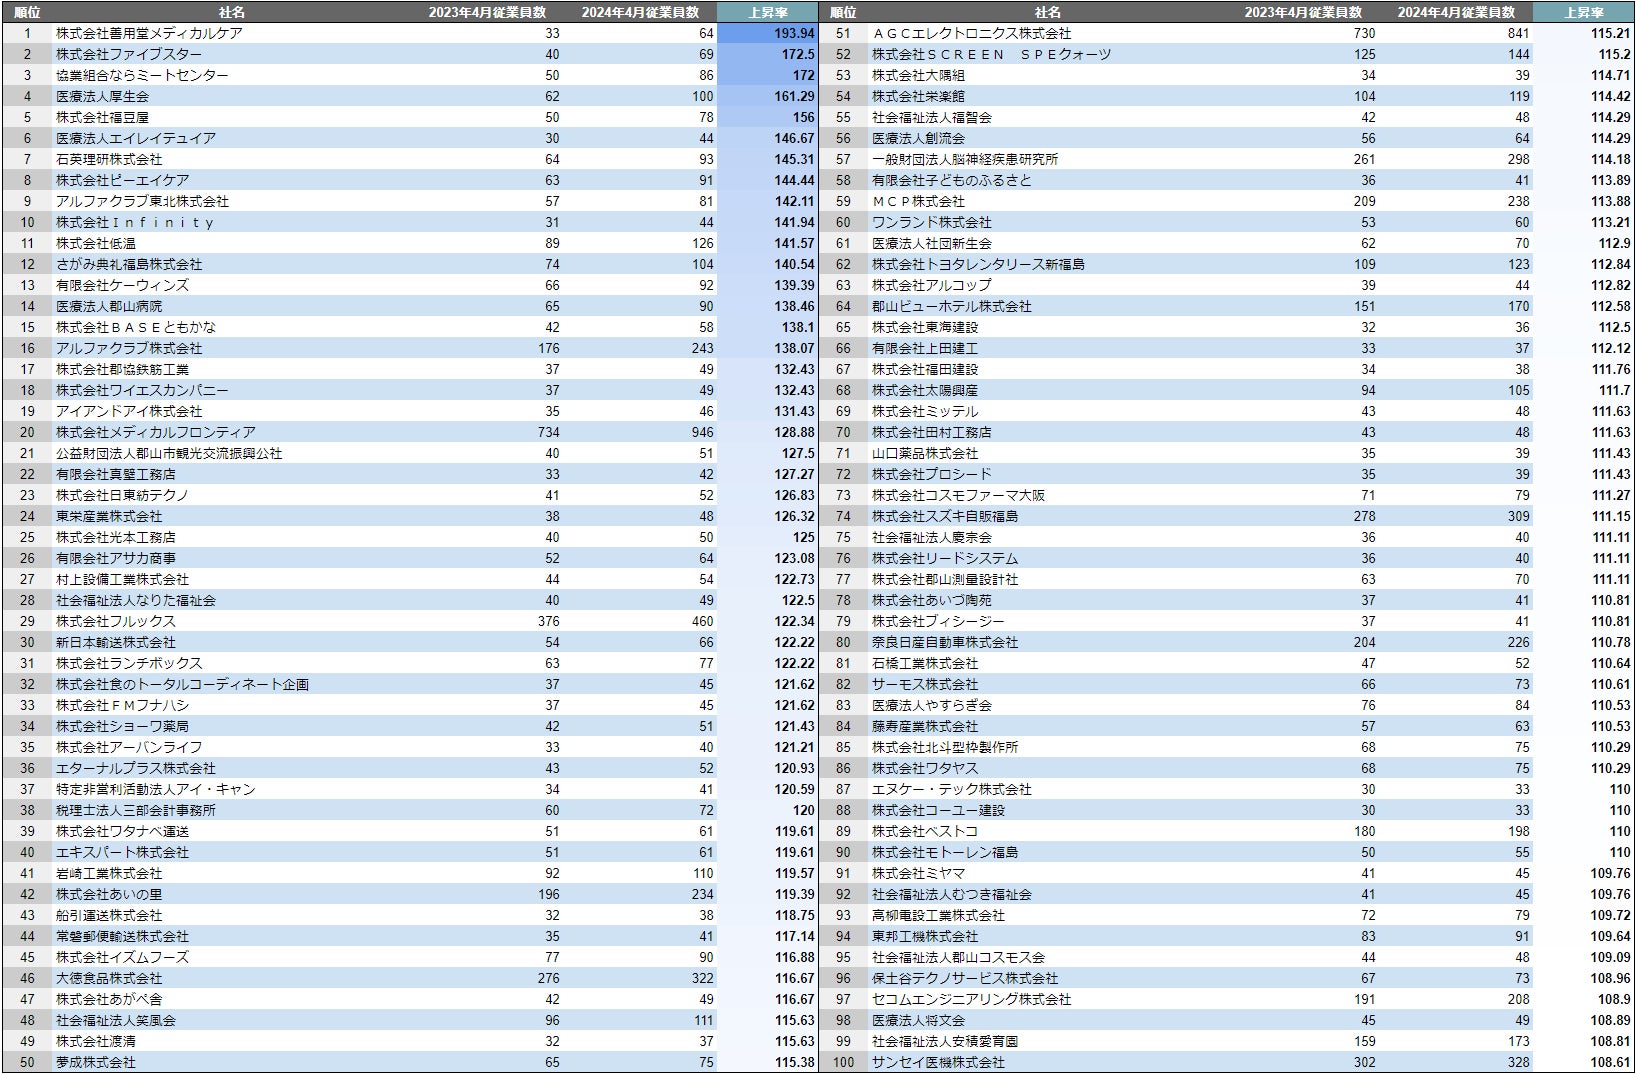Select 株式会社ワイエスカンパニー cell
Screen dimensions: 1636x1074
point(142,390)
